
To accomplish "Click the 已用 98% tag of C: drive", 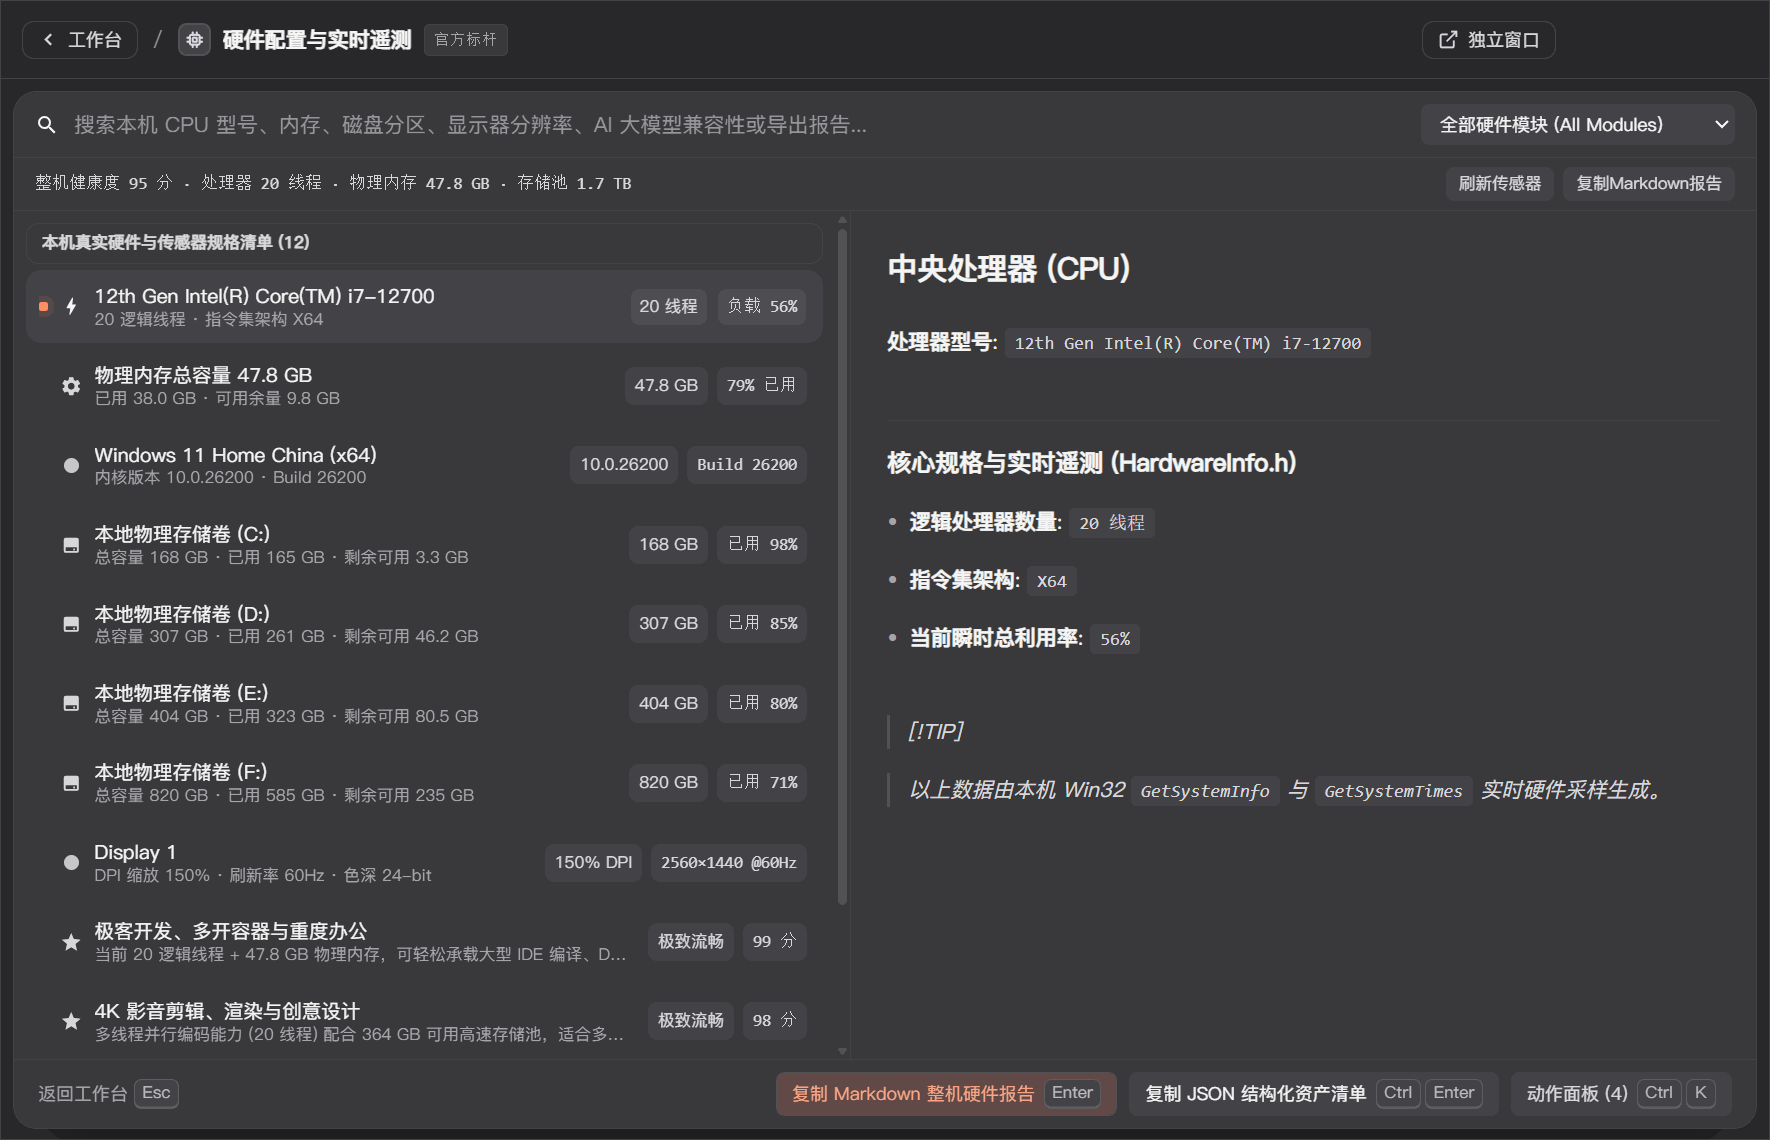I will point(762,545).
